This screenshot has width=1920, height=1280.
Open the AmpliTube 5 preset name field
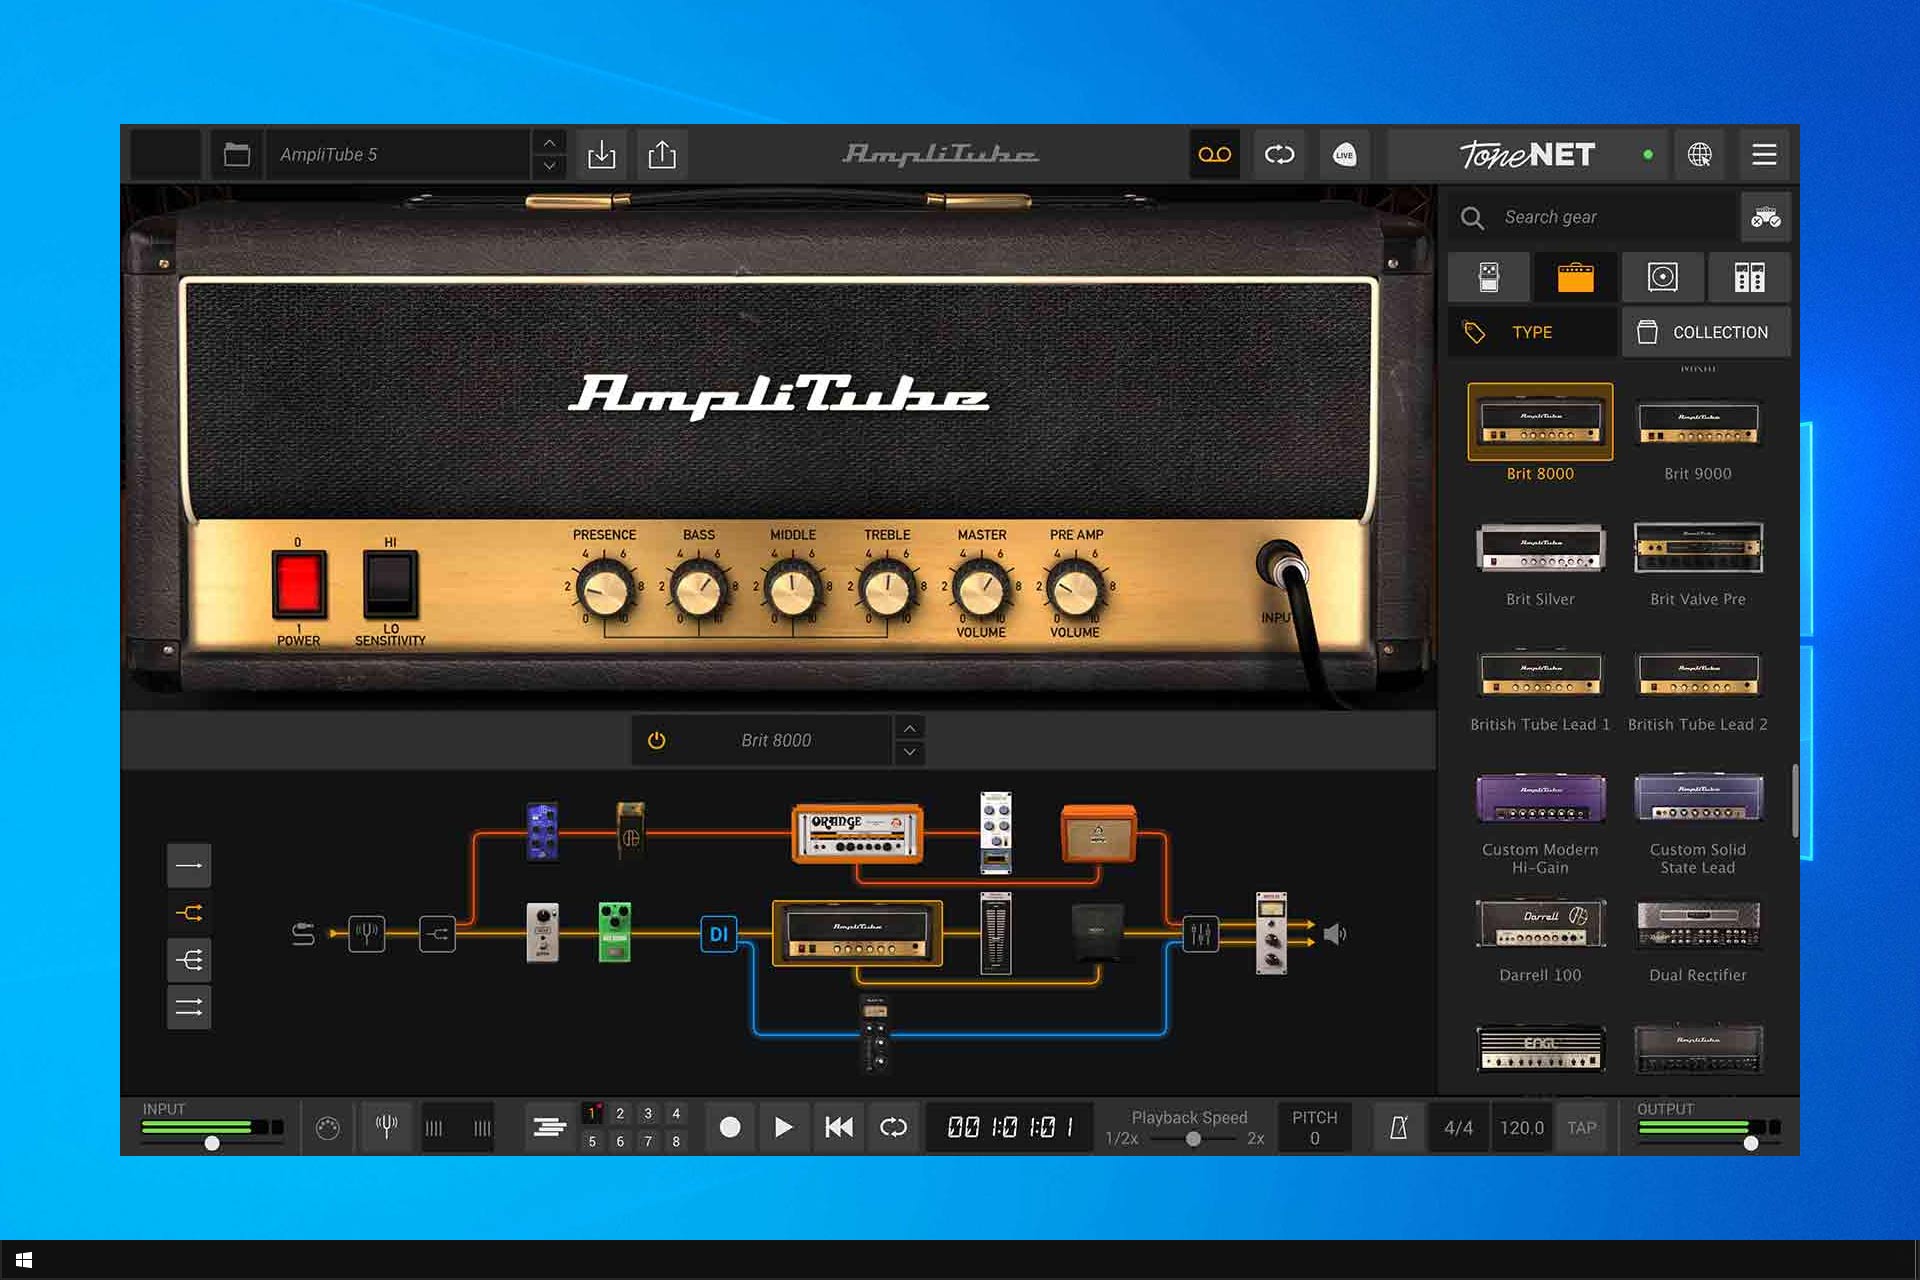tap(398, 155)
